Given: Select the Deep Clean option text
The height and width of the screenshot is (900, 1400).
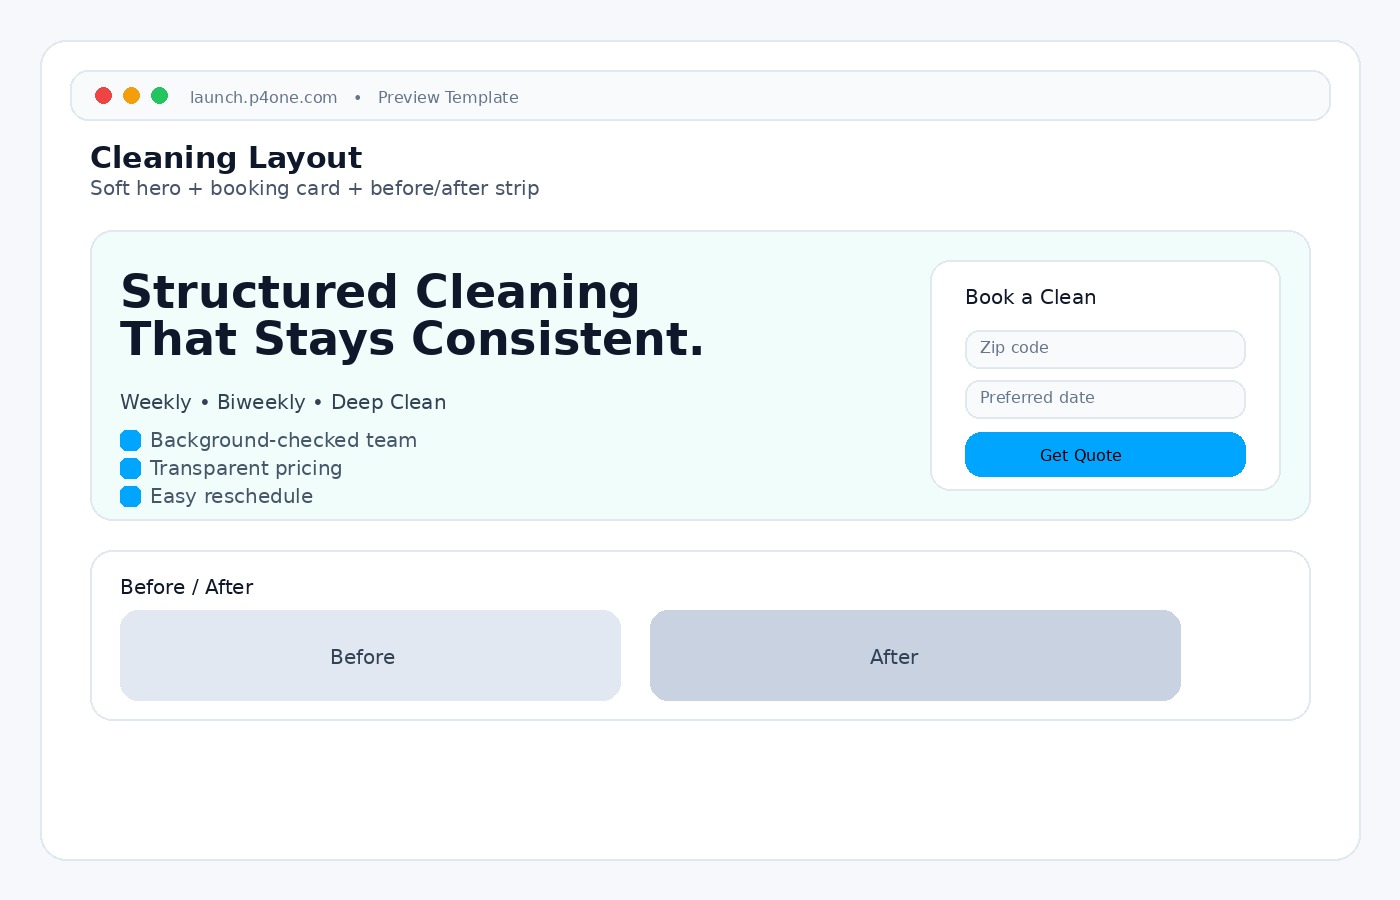Looking at the screenshot, I should click(388, 402).
